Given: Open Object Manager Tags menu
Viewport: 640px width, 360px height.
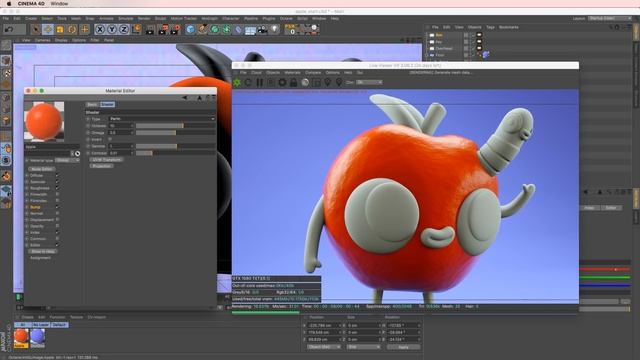Looking at the screenshot, I should point(490,27).
